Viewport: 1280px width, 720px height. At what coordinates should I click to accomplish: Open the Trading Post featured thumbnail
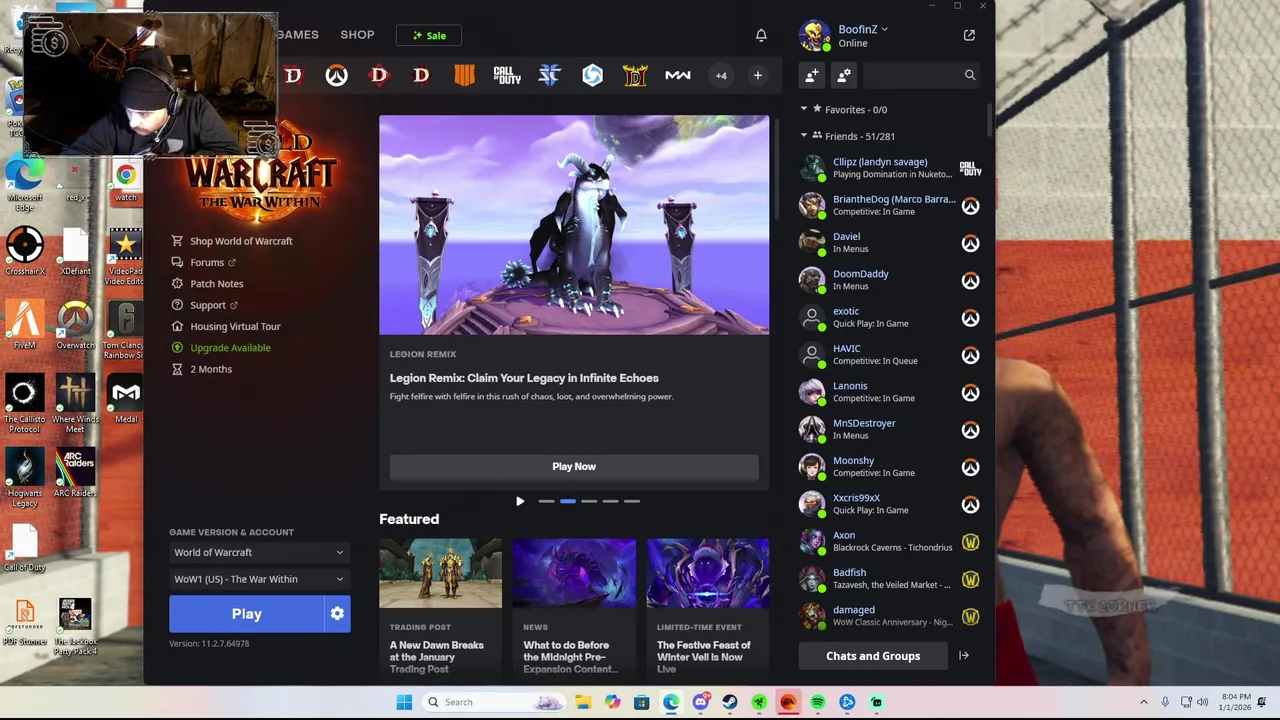440,574
